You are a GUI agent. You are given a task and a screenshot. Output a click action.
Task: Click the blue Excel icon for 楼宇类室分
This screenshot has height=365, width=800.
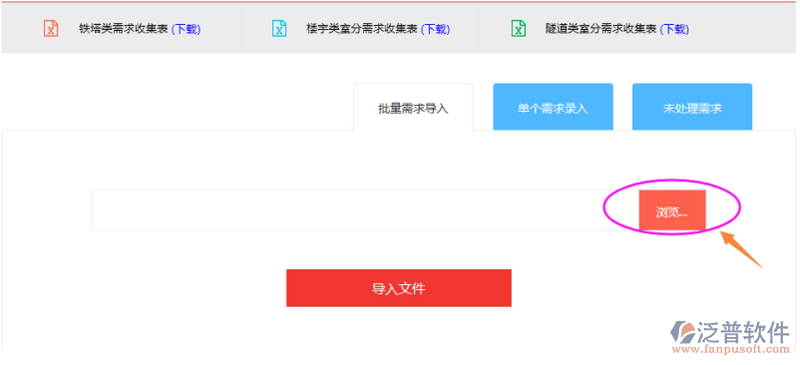tap(279, 28)
